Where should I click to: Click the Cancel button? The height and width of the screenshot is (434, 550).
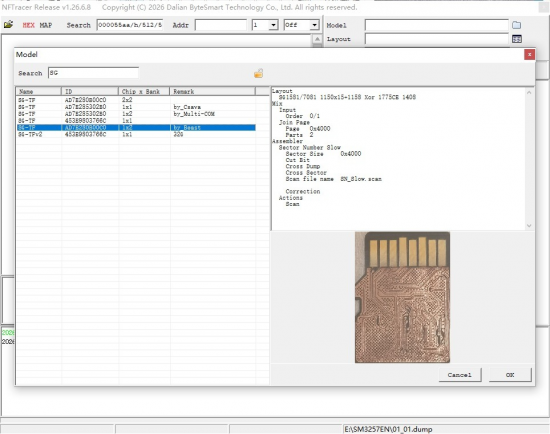(460, 375)
